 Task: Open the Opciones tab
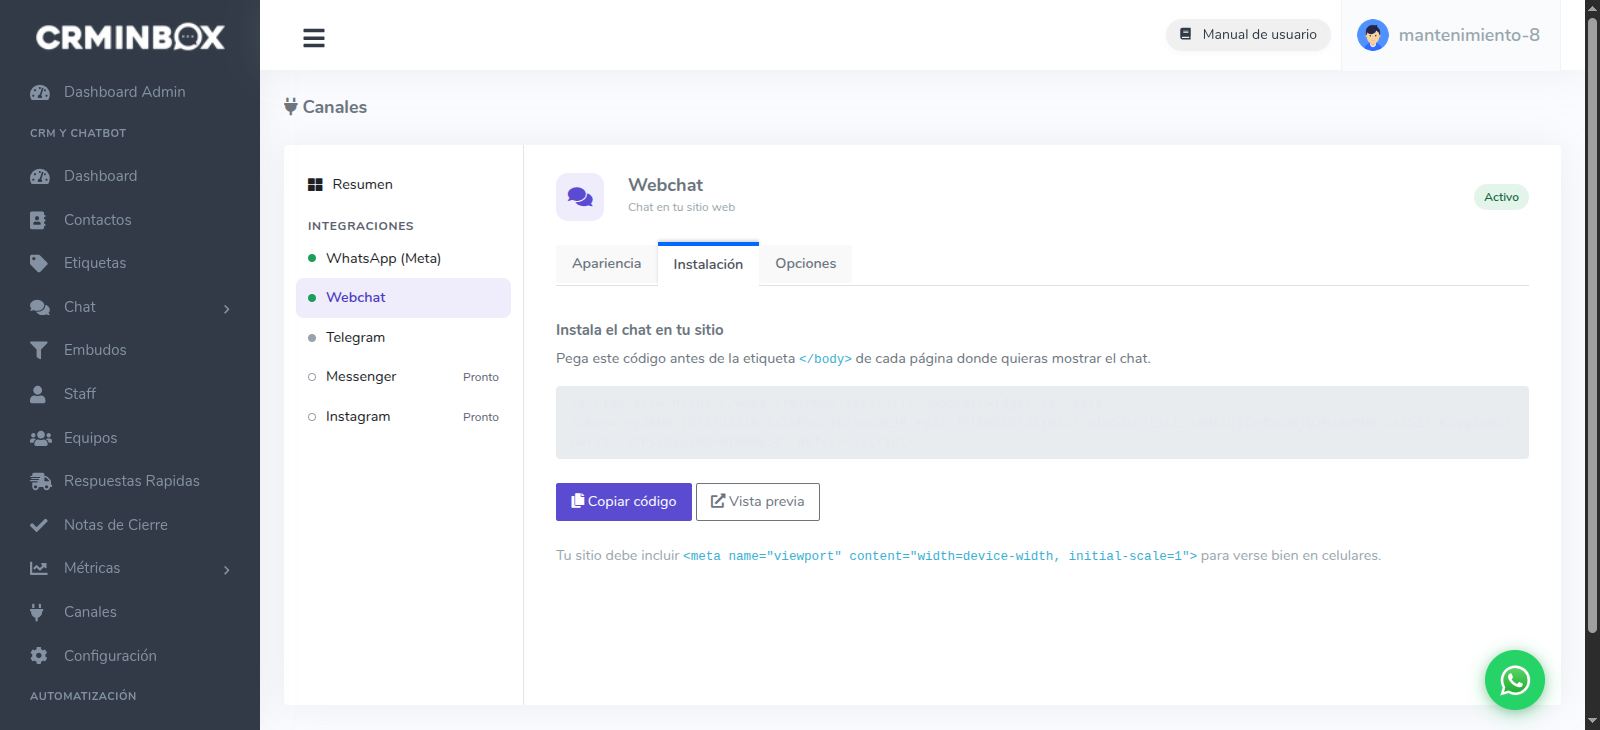click(x=805, y=264)
